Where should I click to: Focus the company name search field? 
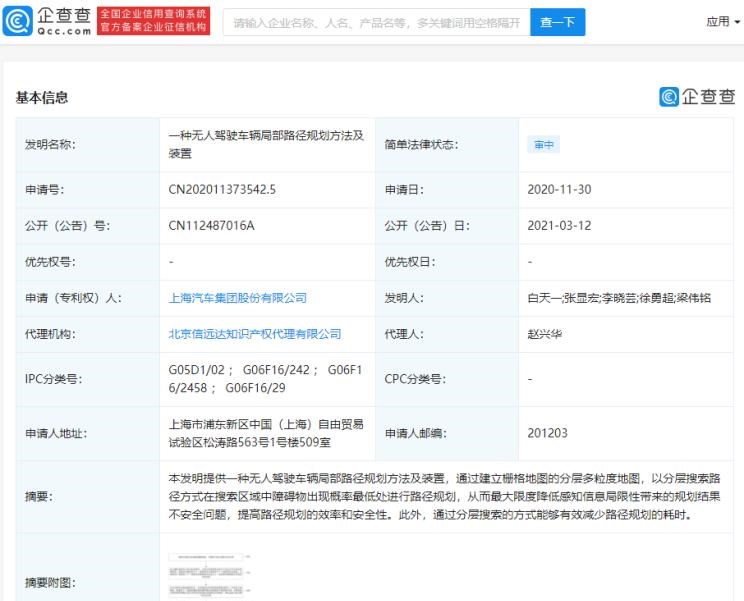[377, 22]
